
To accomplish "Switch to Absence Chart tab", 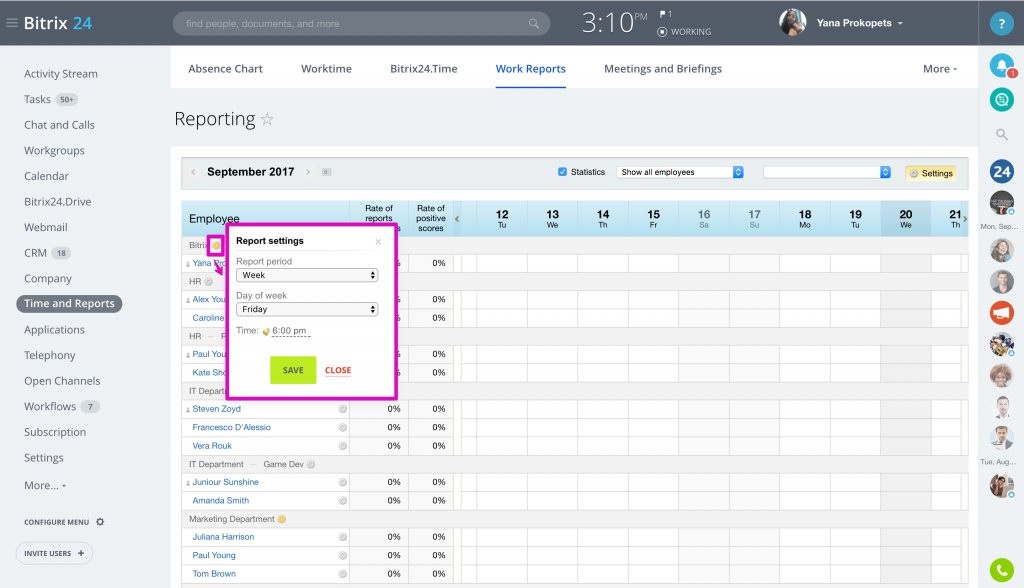I will coord(225,69).
